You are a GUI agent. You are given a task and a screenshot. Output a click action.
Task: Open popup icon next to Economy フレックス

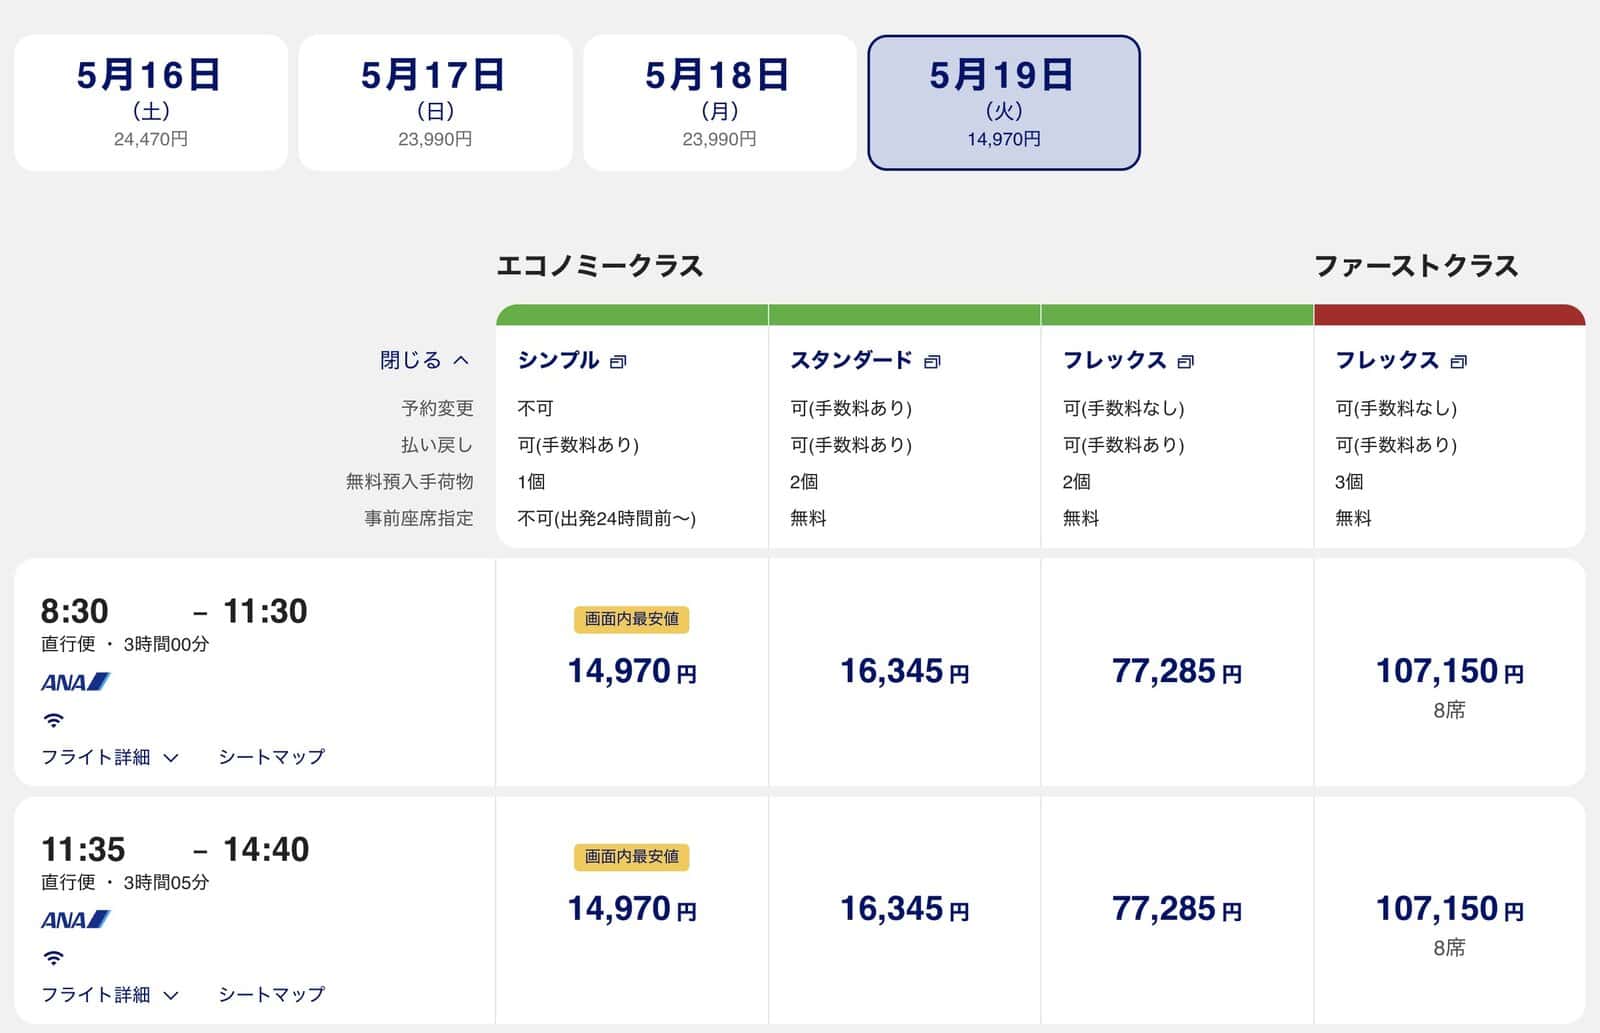coord(1186,362)
